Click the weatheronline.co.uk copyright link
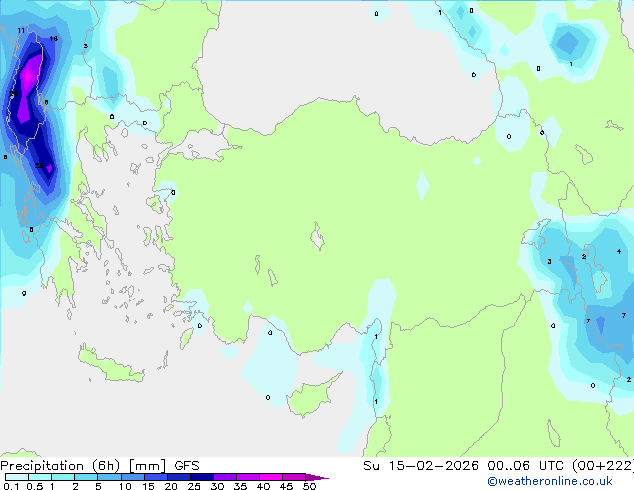 tap(549, 481)
